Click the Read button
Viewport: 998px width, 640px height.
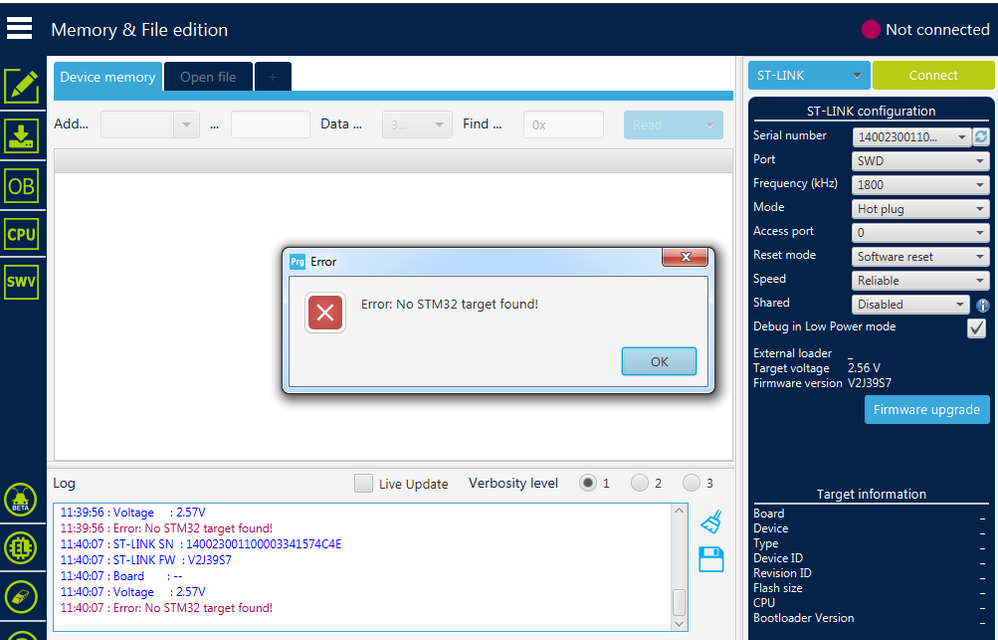pos(673,125)
